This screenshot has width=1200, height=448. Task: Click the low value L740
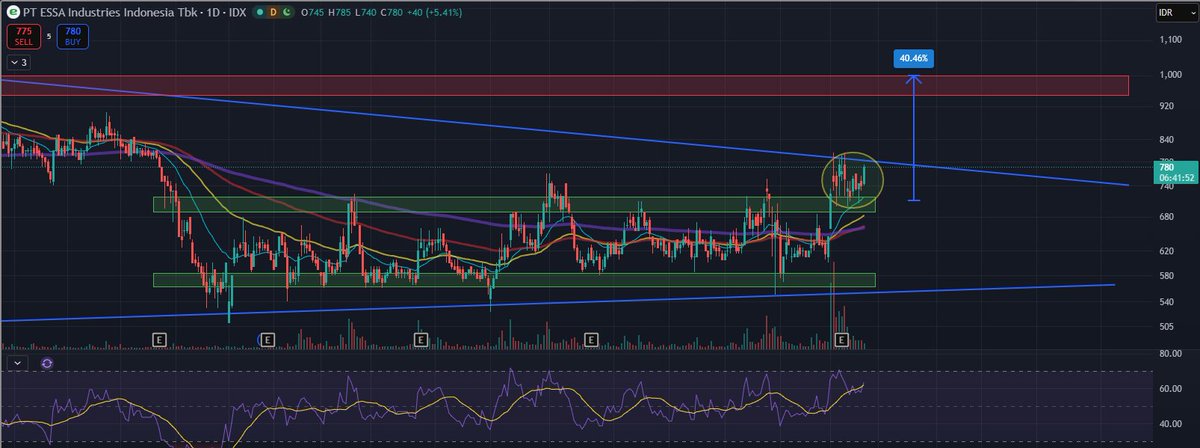pyautogui.click(x=366, y=12)
